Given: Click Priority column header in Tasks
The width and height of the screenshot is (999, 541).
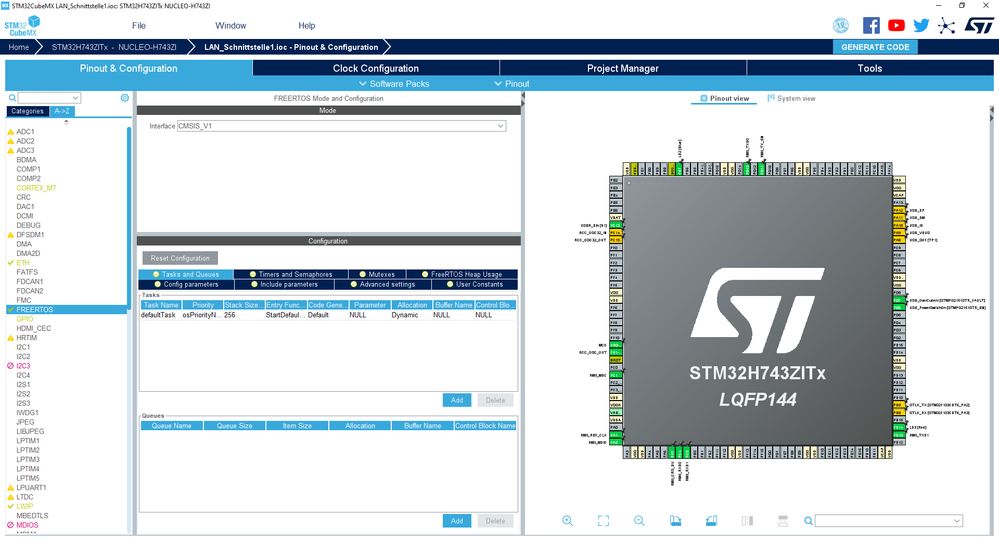Looking at the screenshot, I should point(203,305).
